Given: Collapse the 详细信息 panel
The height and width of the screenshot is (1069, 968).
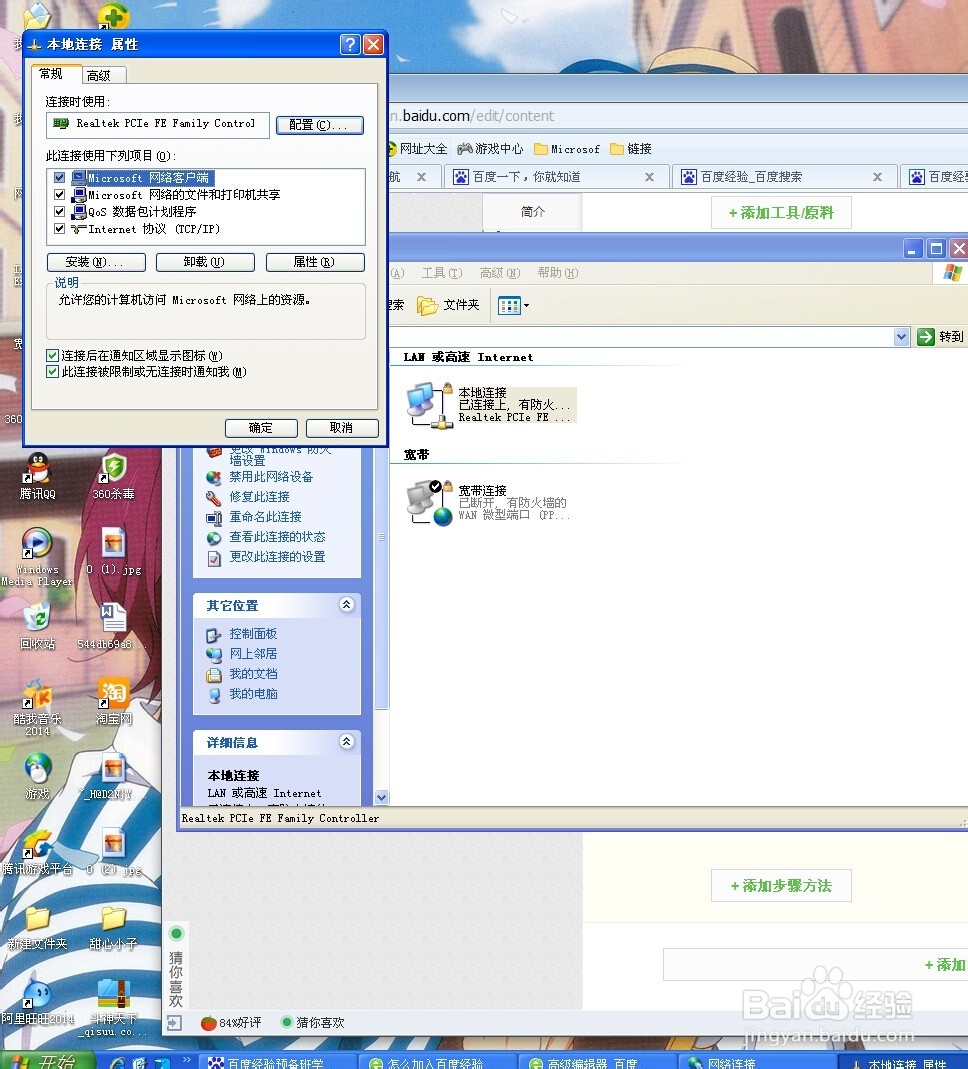Looking at the screenshot, I should pos(346,741).
